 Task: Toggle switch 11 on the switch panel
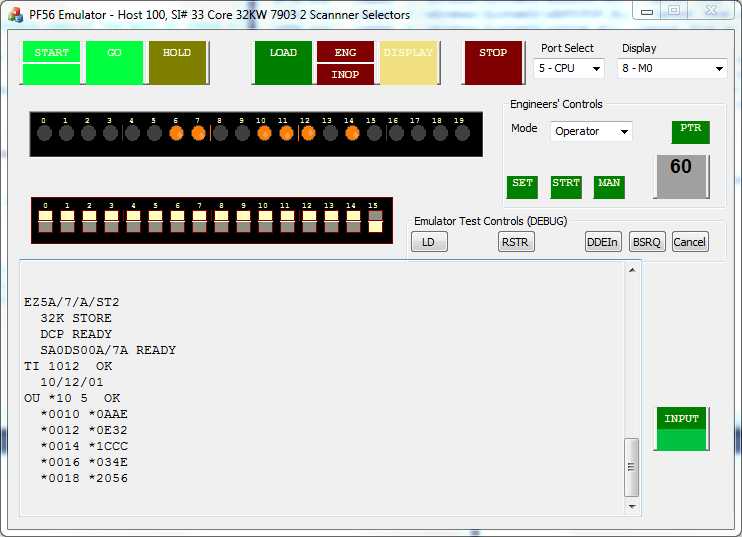287,221
